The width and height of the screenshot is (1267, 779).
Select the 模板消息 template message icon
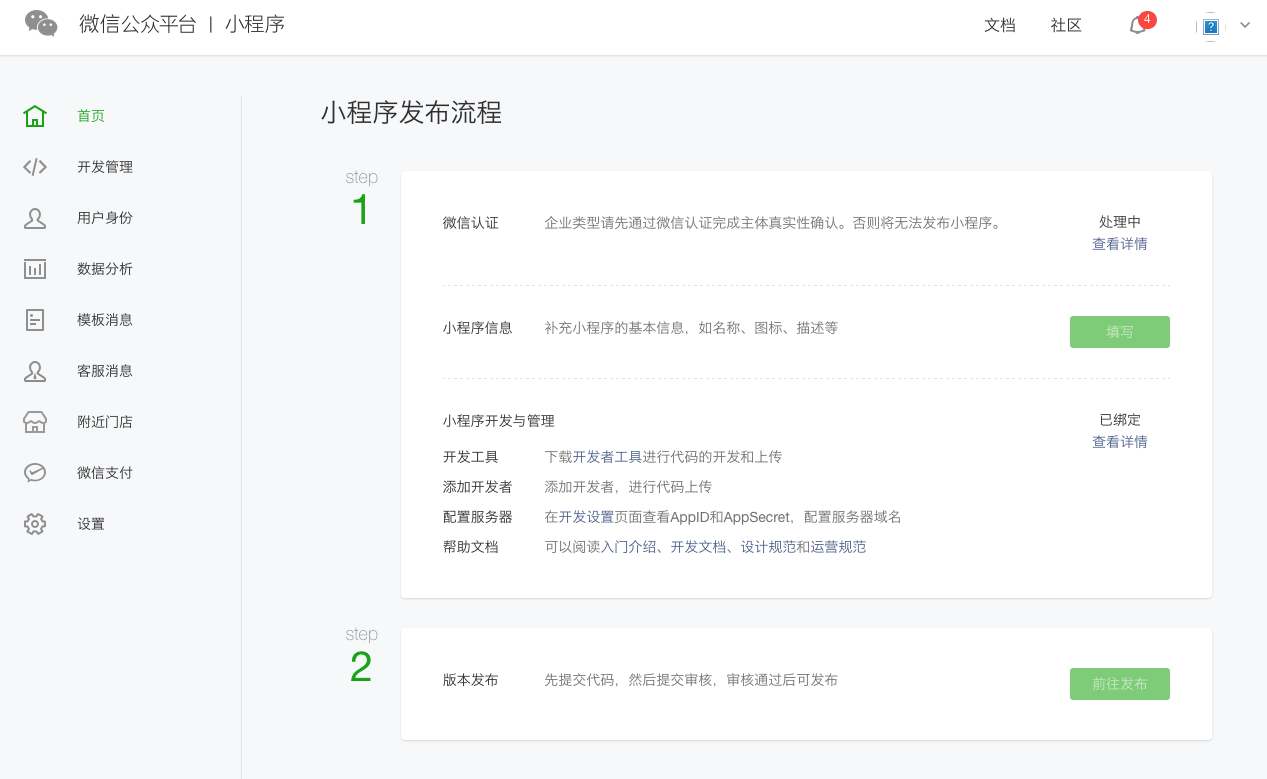[x=35, y=319]
